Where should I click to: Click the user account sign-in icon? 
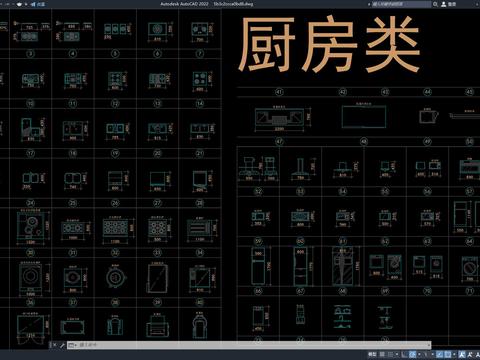(x=444, y=4)
